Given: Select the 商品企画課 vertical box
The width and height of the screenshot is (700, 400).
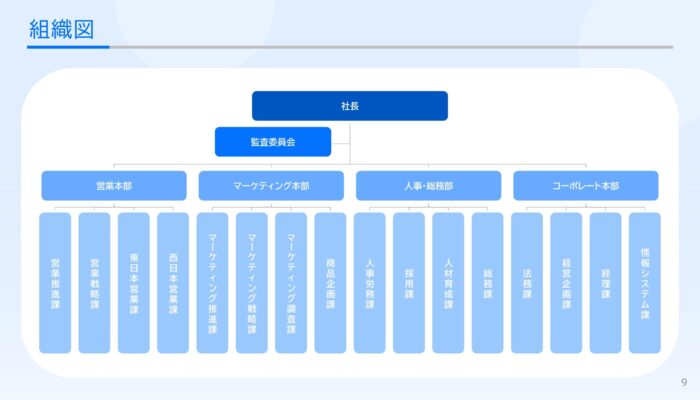Looking at the screenshot, I should [x=330, y=283].
